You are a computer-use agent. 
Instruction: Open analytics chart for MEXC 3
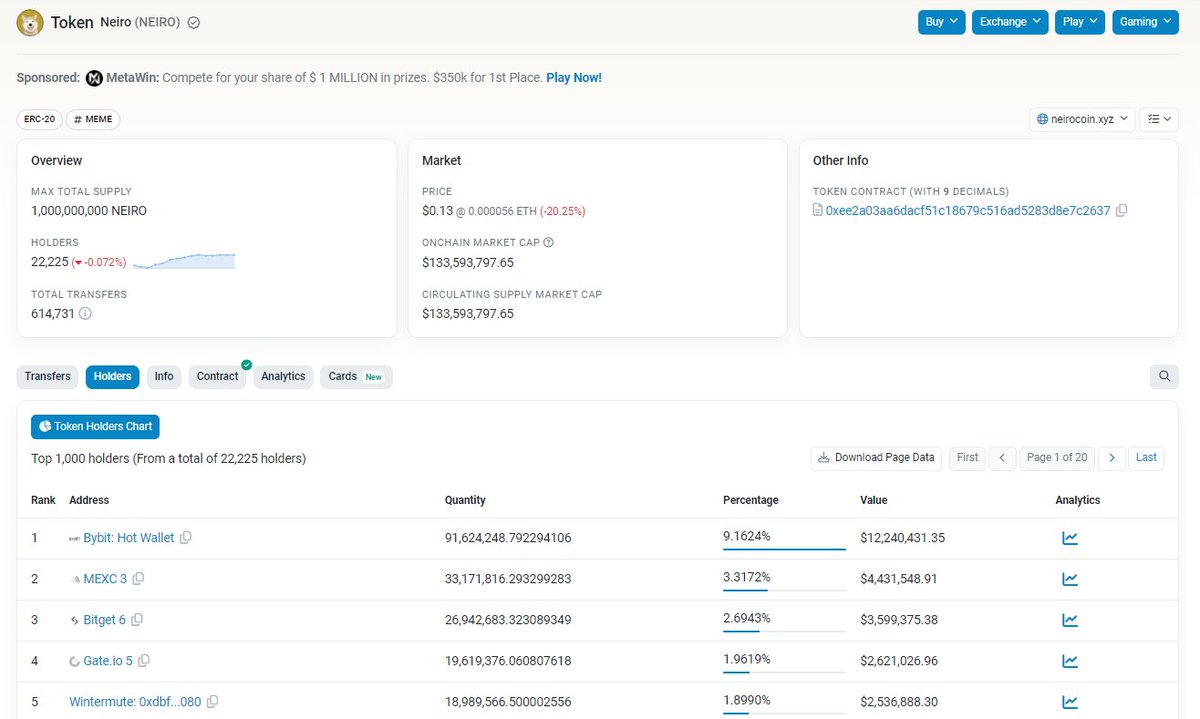(1070, 579)
